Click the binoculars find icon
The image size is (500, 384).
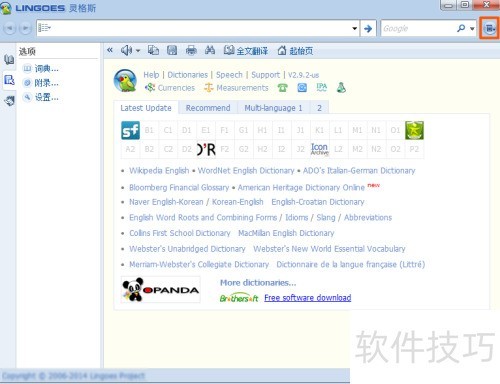click(210, 50)
